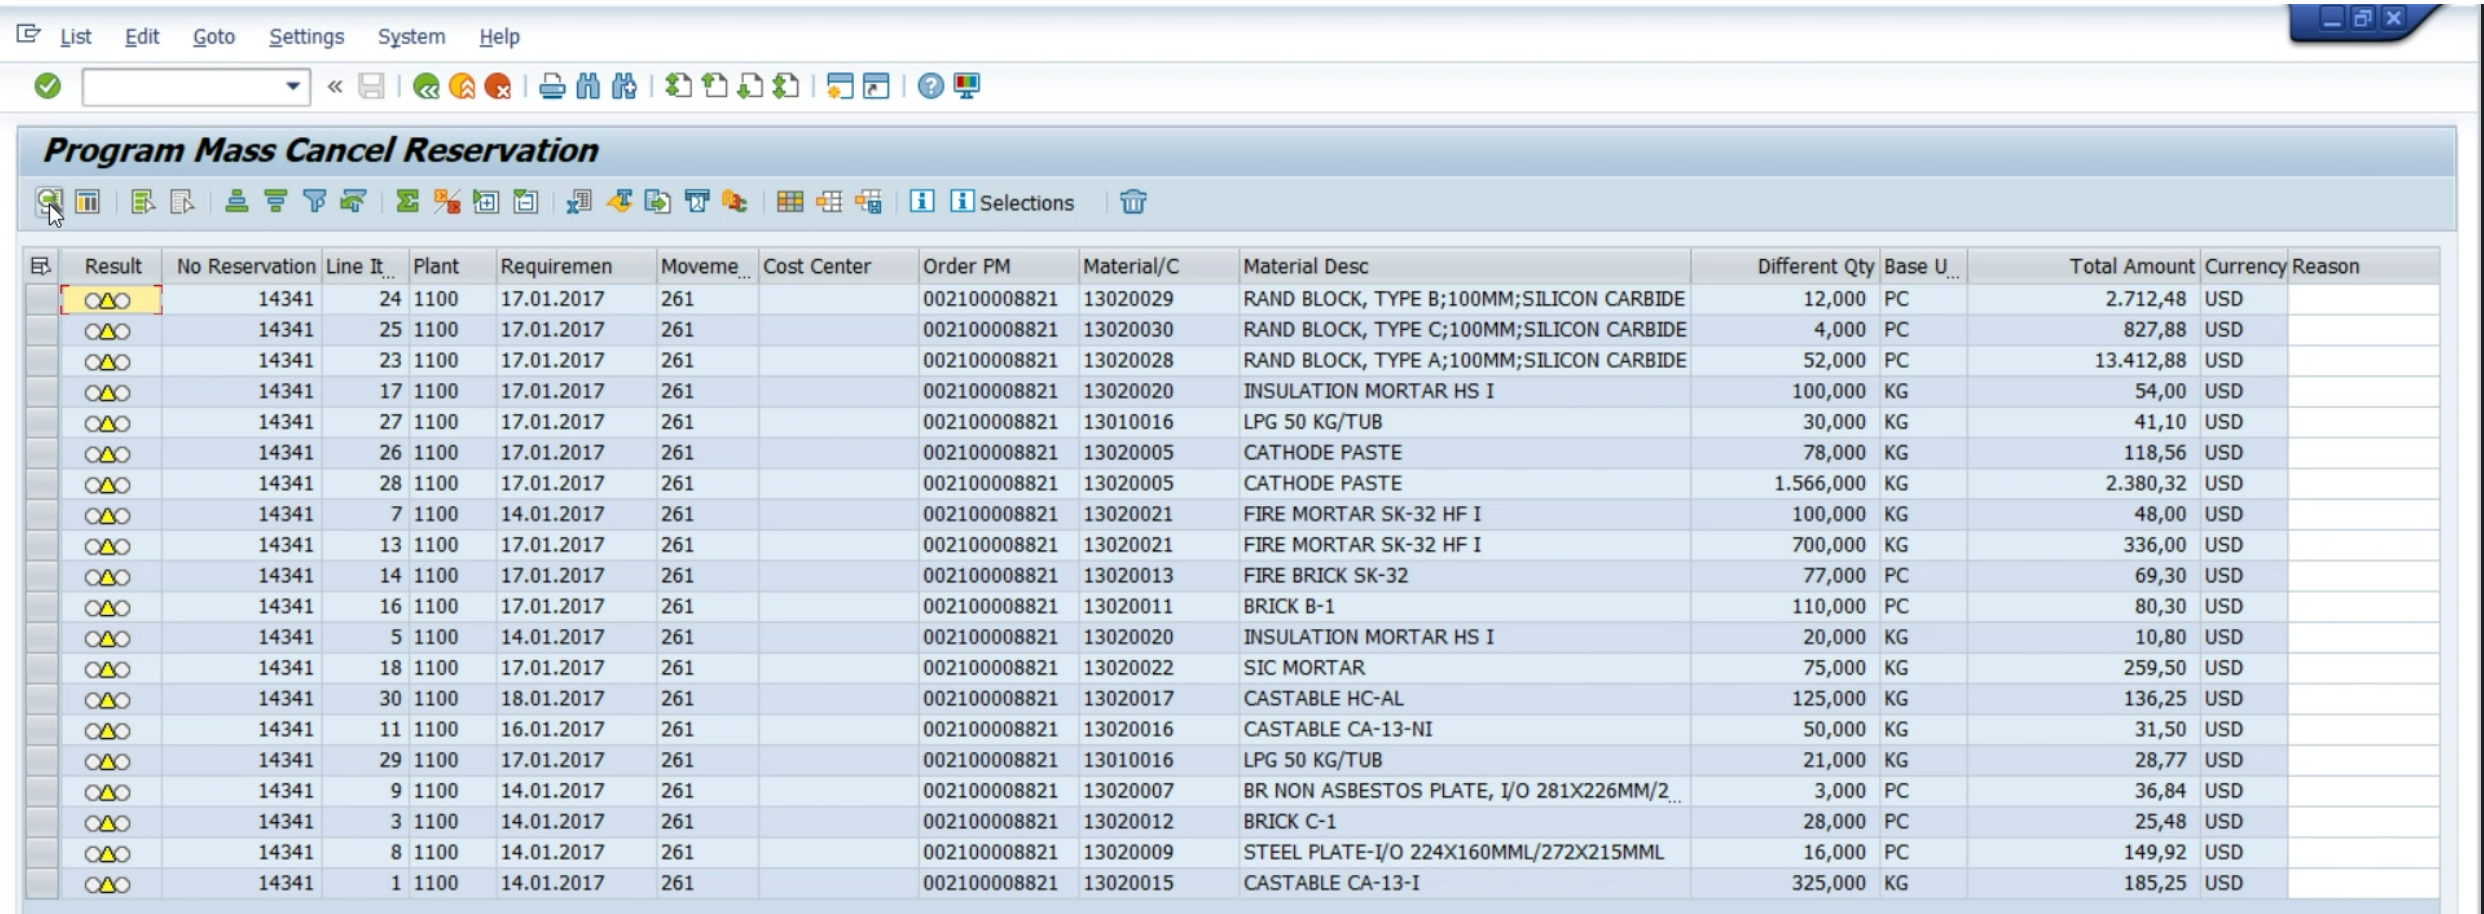Click the red Cancel icon
This screenshot has height=914, width=2484.
[x=498, y=87]
